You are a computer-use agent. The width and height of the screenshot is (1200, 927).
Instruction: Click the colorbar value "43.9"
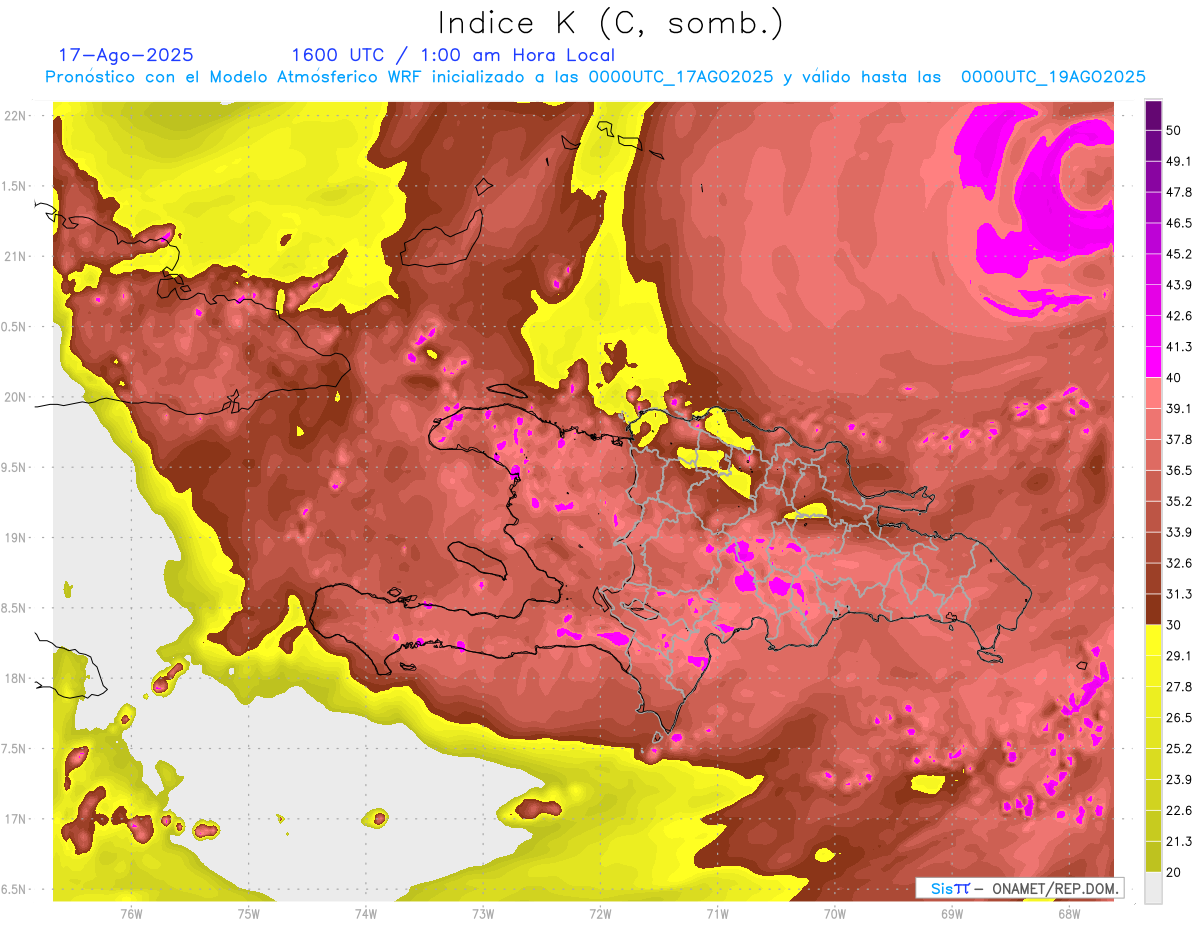(x=1179, y=285)
